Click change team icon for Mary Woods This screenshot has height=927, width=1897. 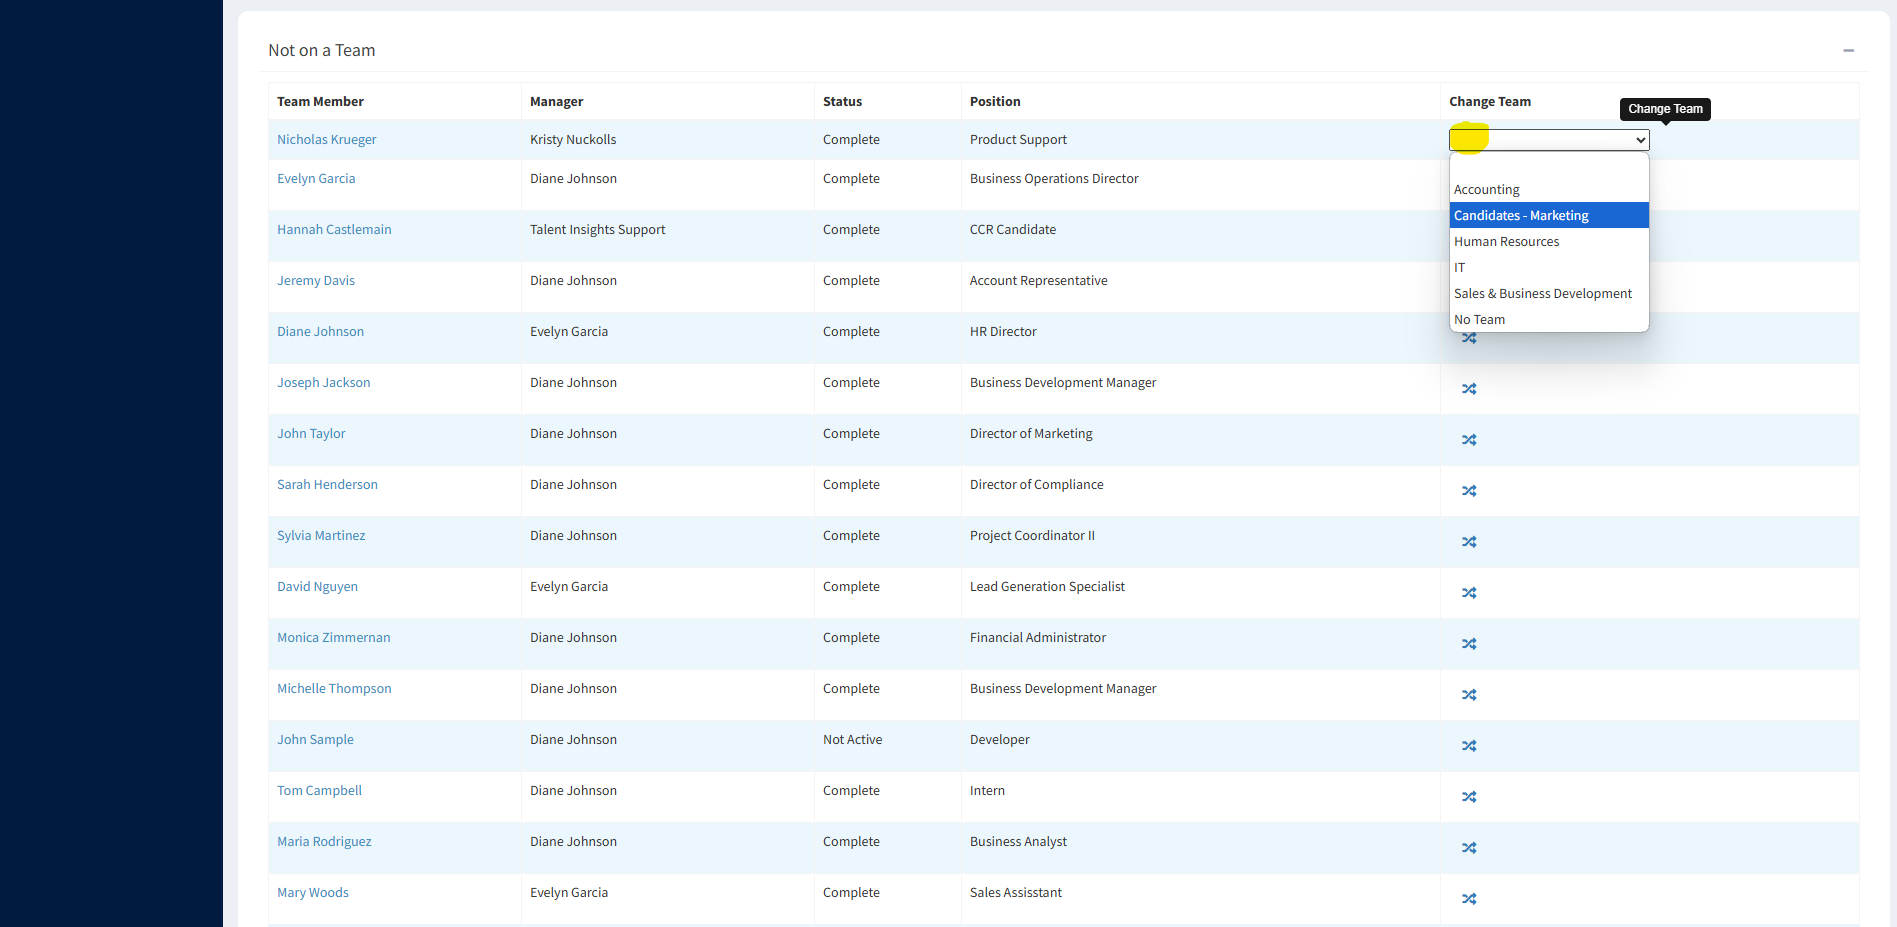click(1468, 899)
